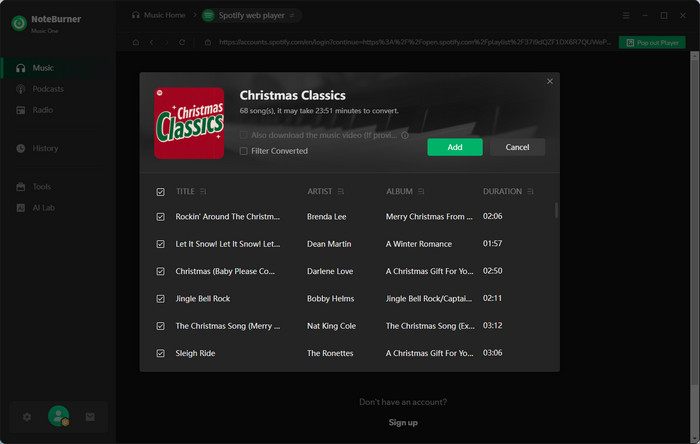Click artist name Dean Martin

click(329, 244)
